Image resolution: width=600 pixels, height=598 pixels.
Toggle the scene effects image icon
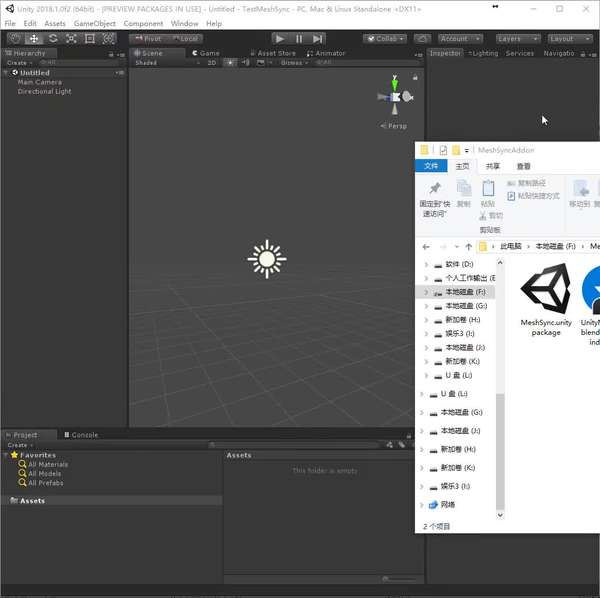pyautogui.click(x=261, y=62)
